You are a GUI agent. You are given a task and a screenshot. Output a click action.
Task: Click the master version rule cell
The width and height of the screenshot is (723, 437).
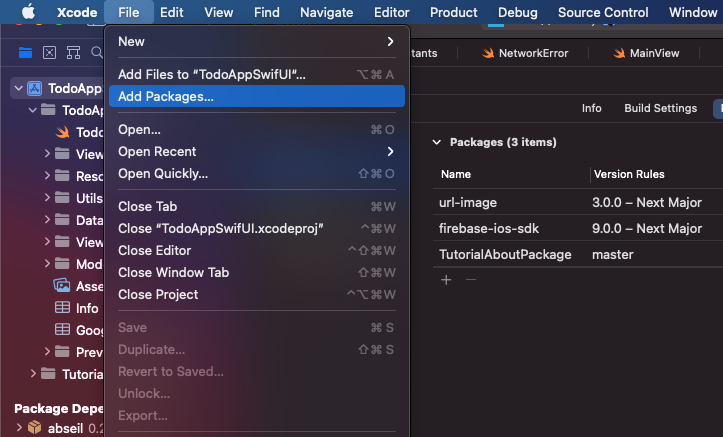click(612, 254)
